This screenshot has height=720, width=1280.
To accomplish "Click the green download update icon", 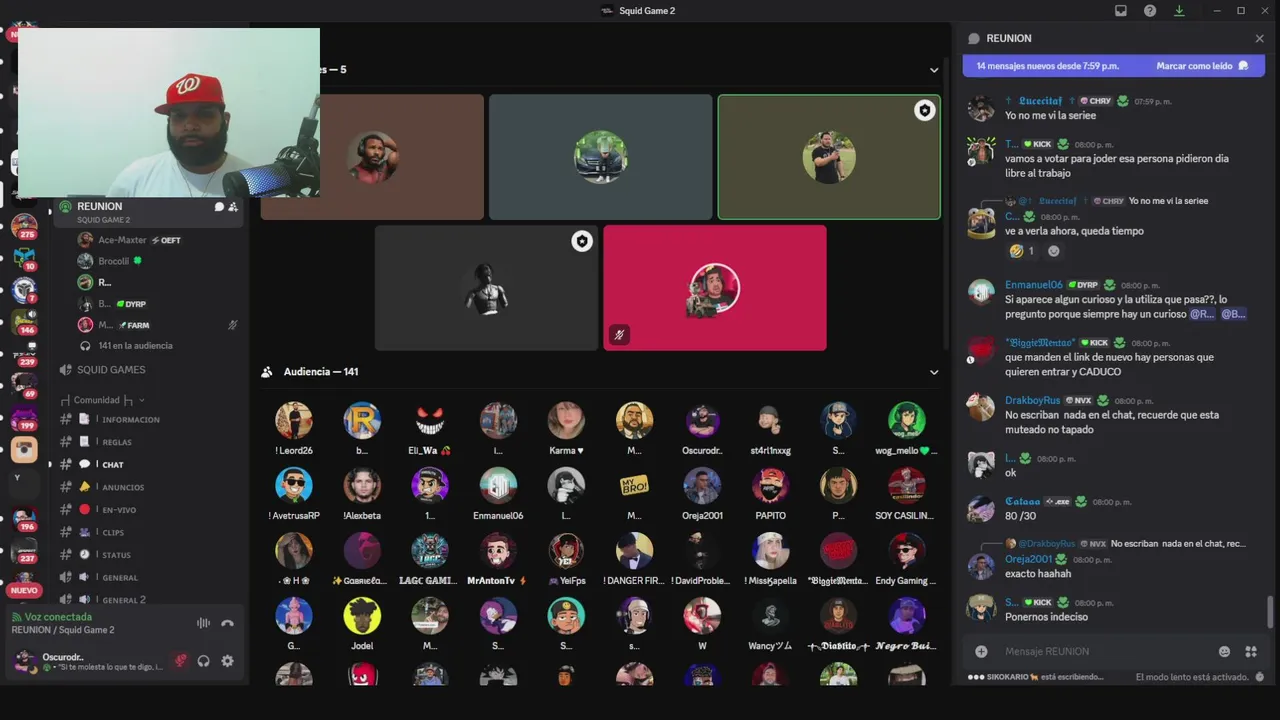I will point(1179,11).
